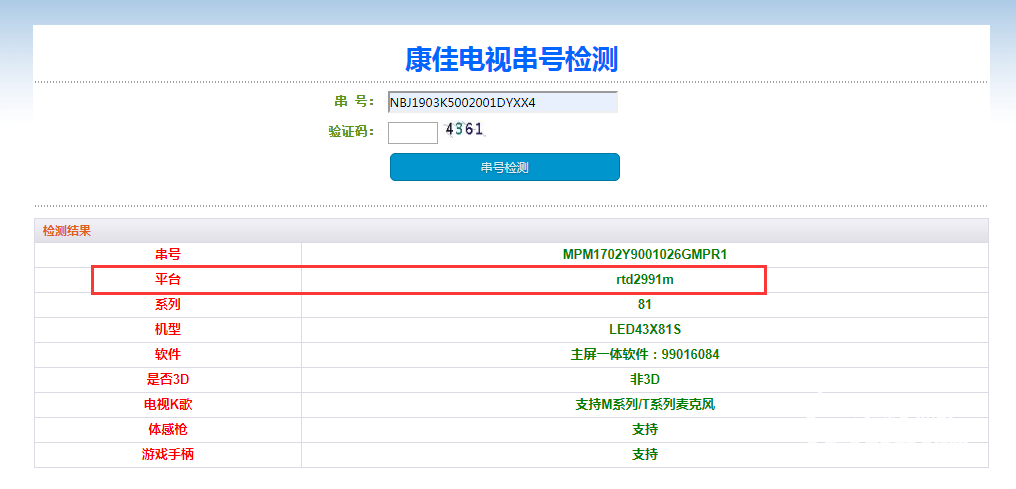Click the 串号检测 button

(505, 167)
